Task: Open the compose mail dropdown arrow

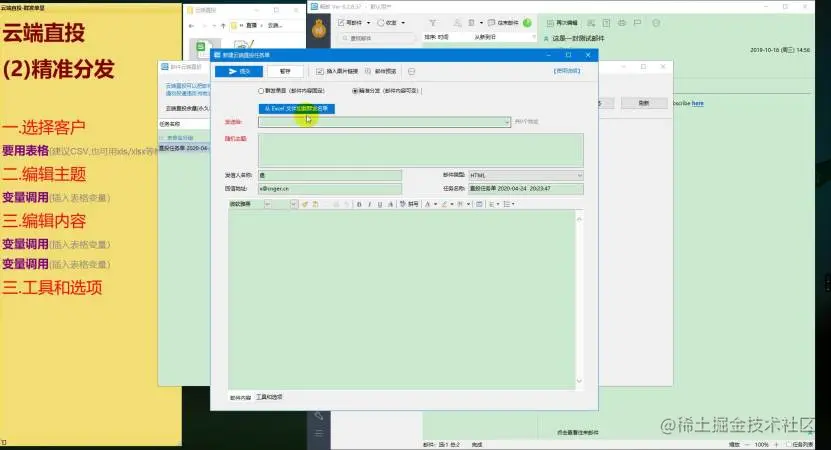Action: coord(368,23)
